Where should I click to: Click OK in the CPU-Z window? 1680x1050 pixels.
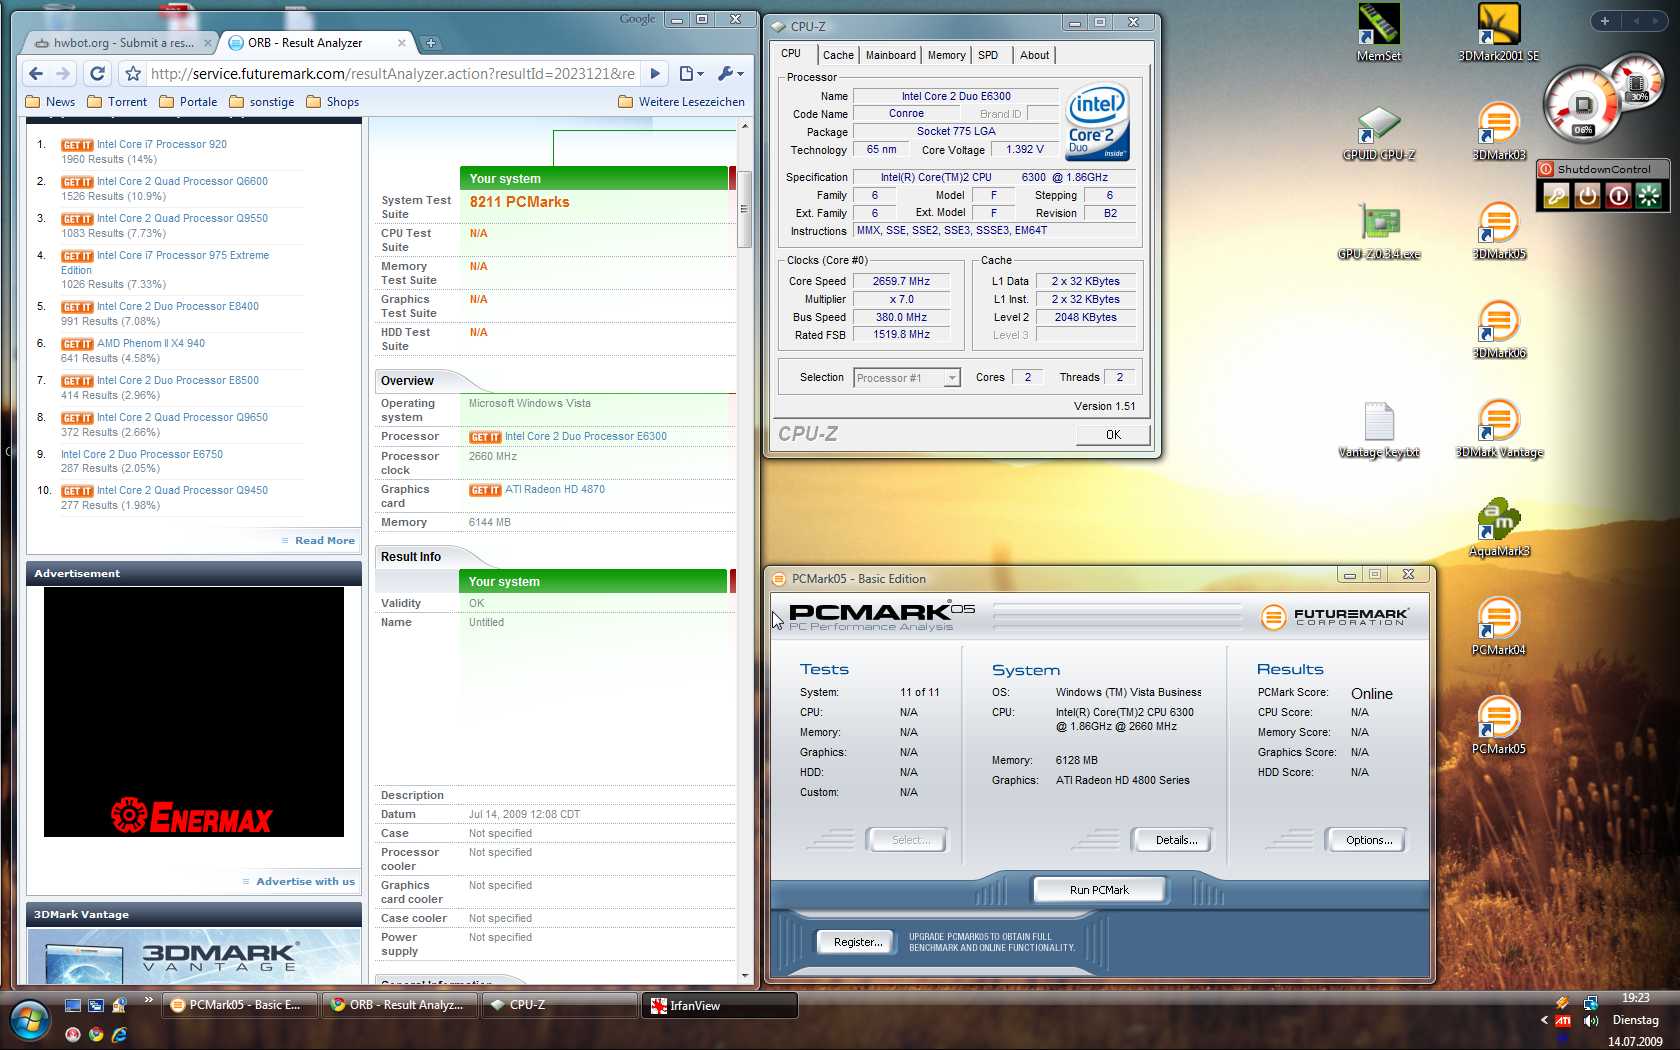coord(1113,435)
